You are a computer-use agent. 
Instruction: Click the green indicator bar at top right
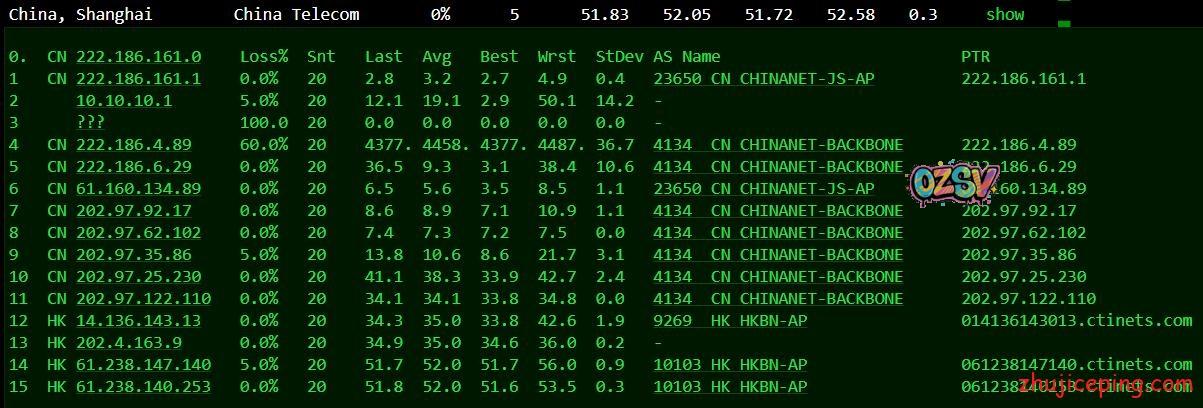[x=1064, y=15]
